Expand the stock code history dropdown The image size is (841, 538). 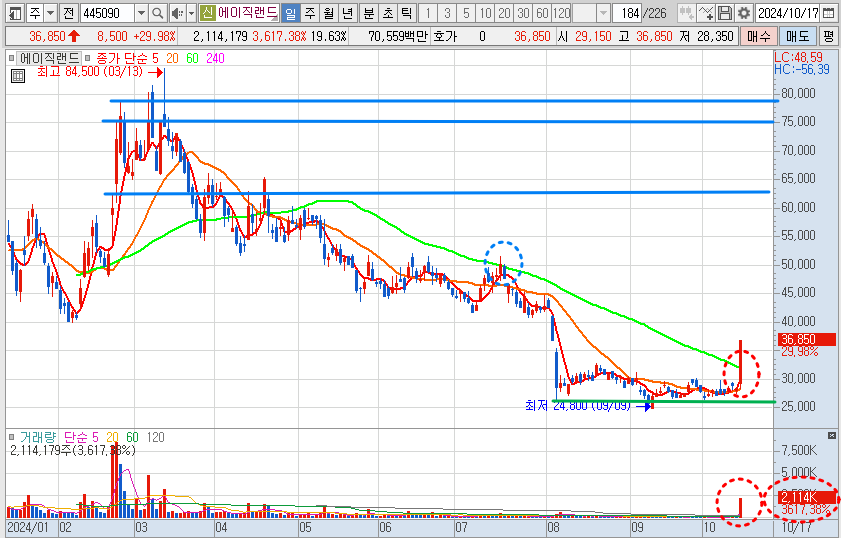(x=141, y=13)
